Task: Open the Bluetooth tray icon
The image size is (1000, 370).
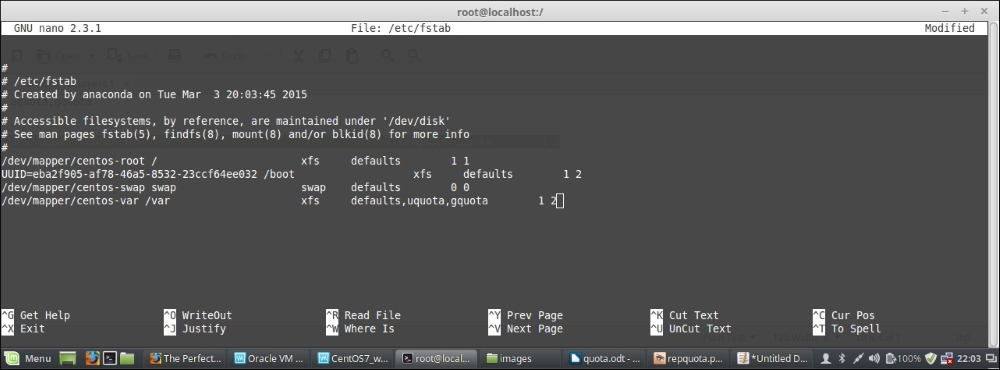Action: tap(841, 359)
